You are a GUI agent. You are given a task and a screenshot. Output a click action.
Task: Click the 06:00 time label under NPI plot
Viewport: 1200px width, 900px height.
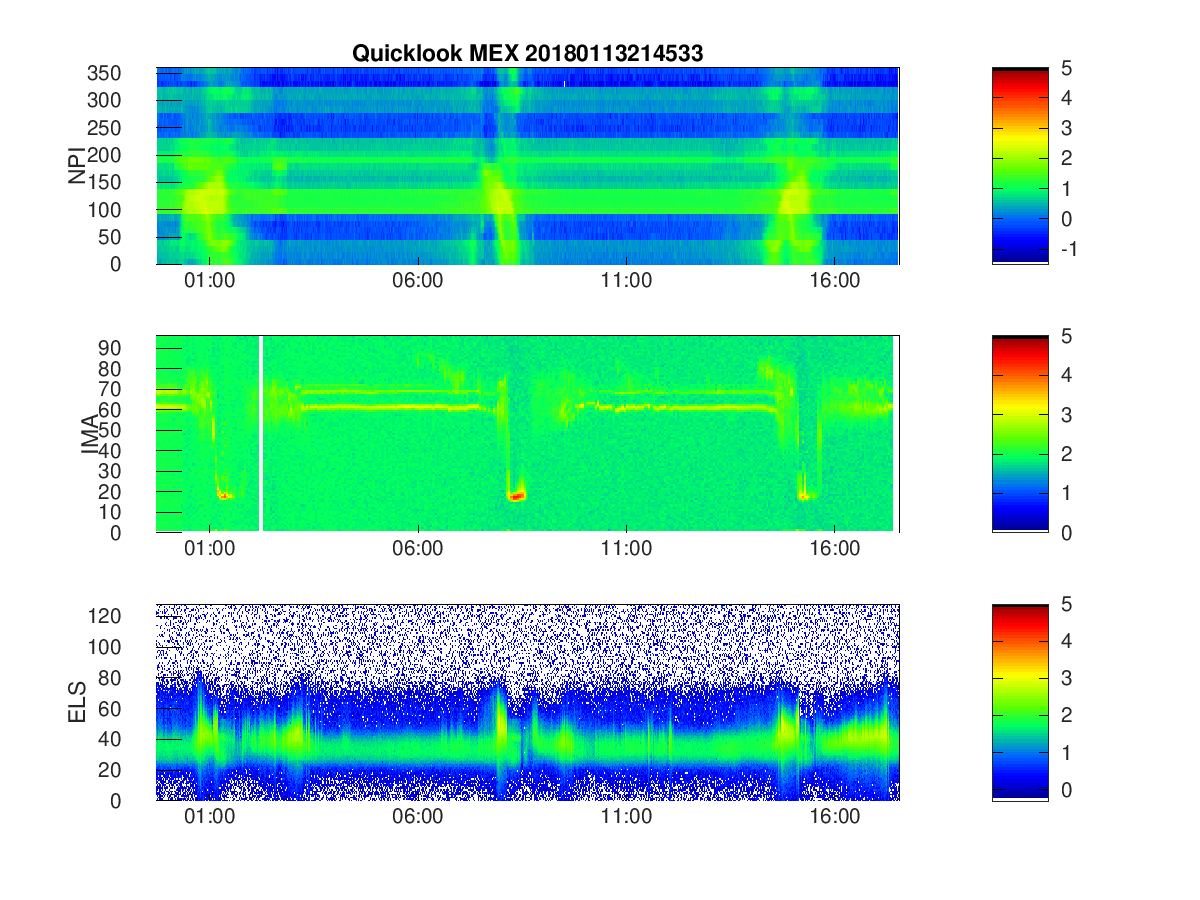tap(418, 281)
